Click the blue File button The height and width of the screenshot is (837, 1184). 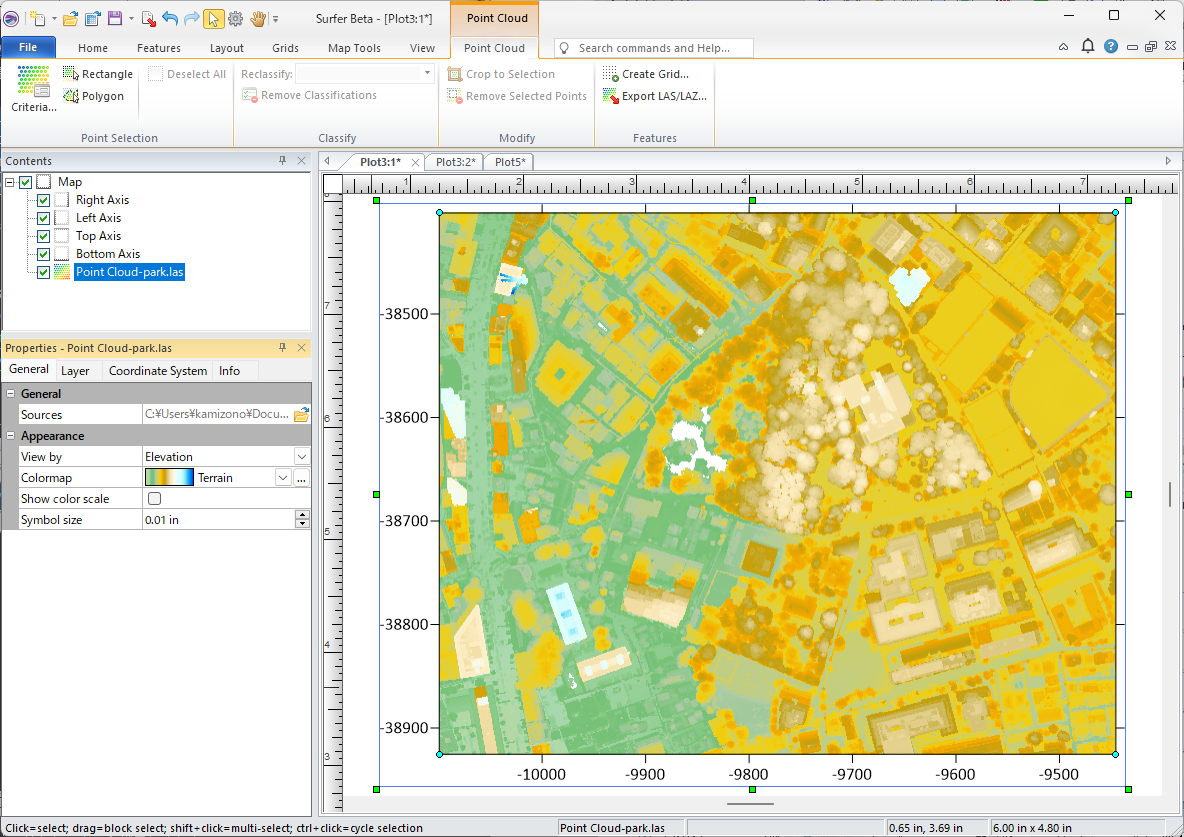[x=28, y=48]
